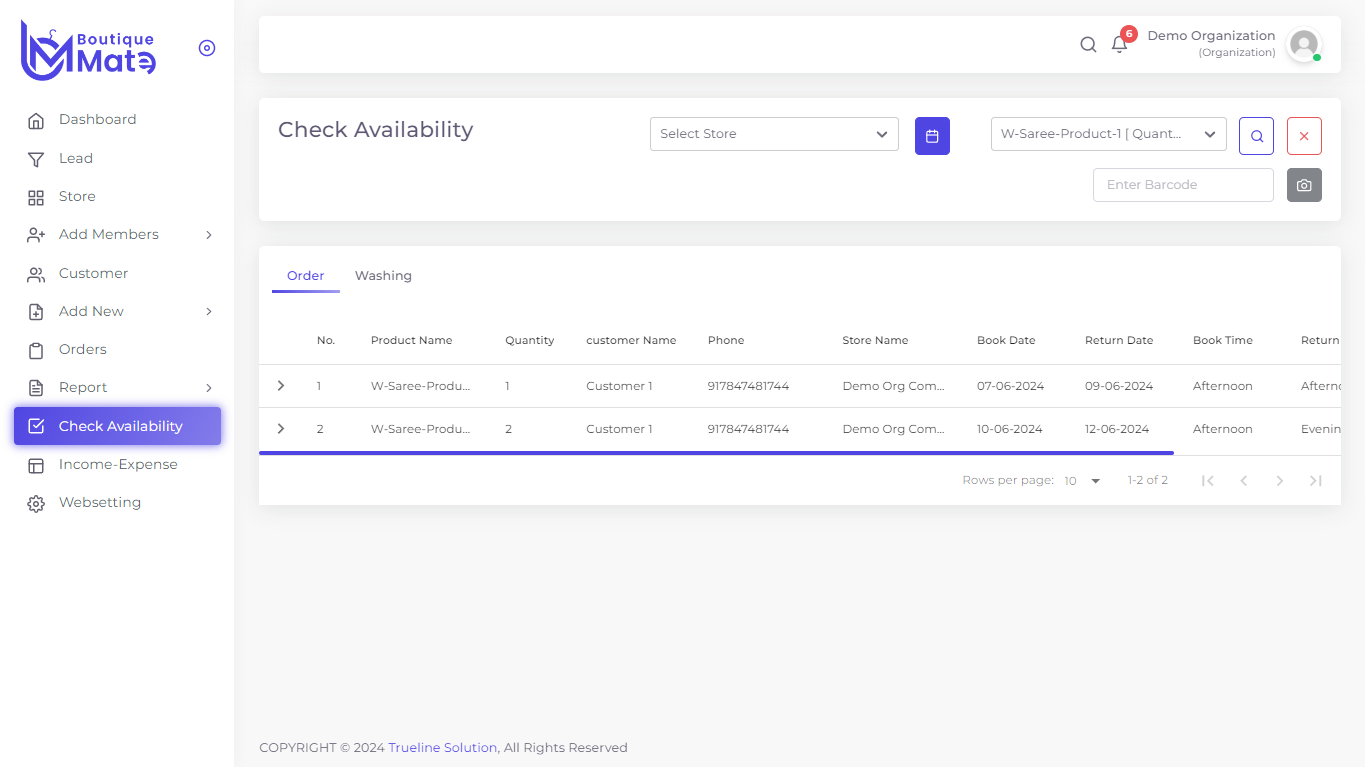This screenshot has width=1365, height=767.
Task: Click Demo Organization account name
Action: (x=1211, y=36)
